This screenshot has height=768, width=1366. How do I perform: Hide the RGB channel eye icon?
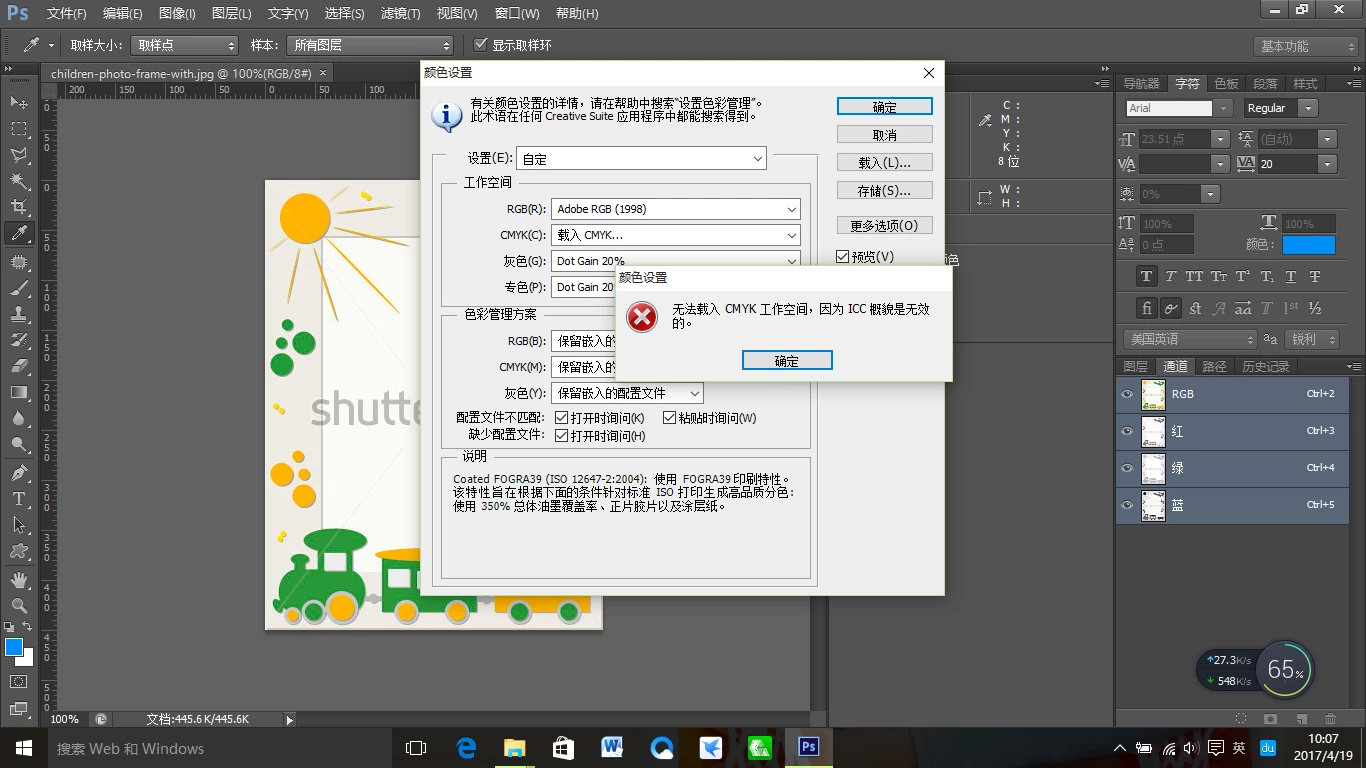click(x=1127, y=394)
